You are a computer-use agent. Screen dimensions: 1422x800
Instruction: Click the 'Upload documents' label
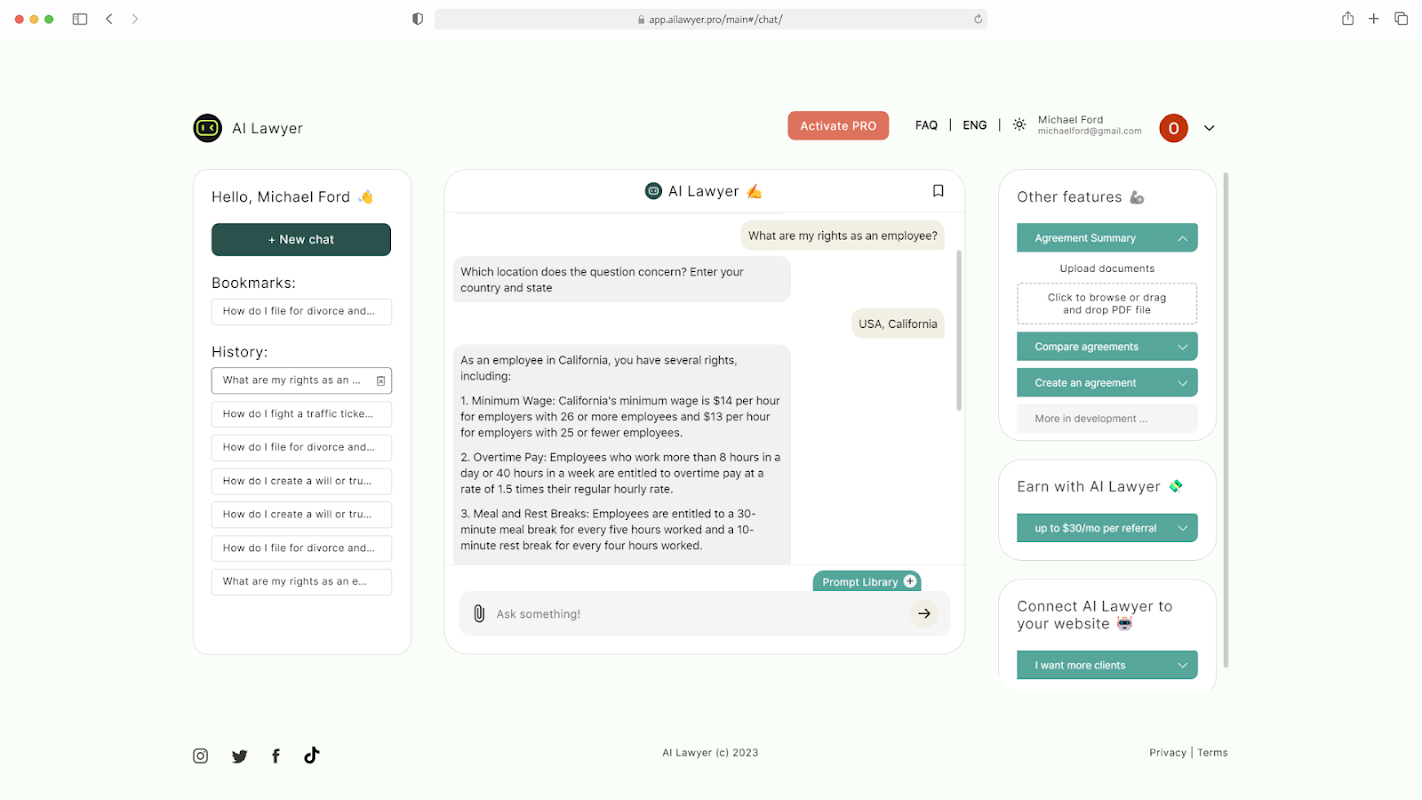coord(1107,269)
